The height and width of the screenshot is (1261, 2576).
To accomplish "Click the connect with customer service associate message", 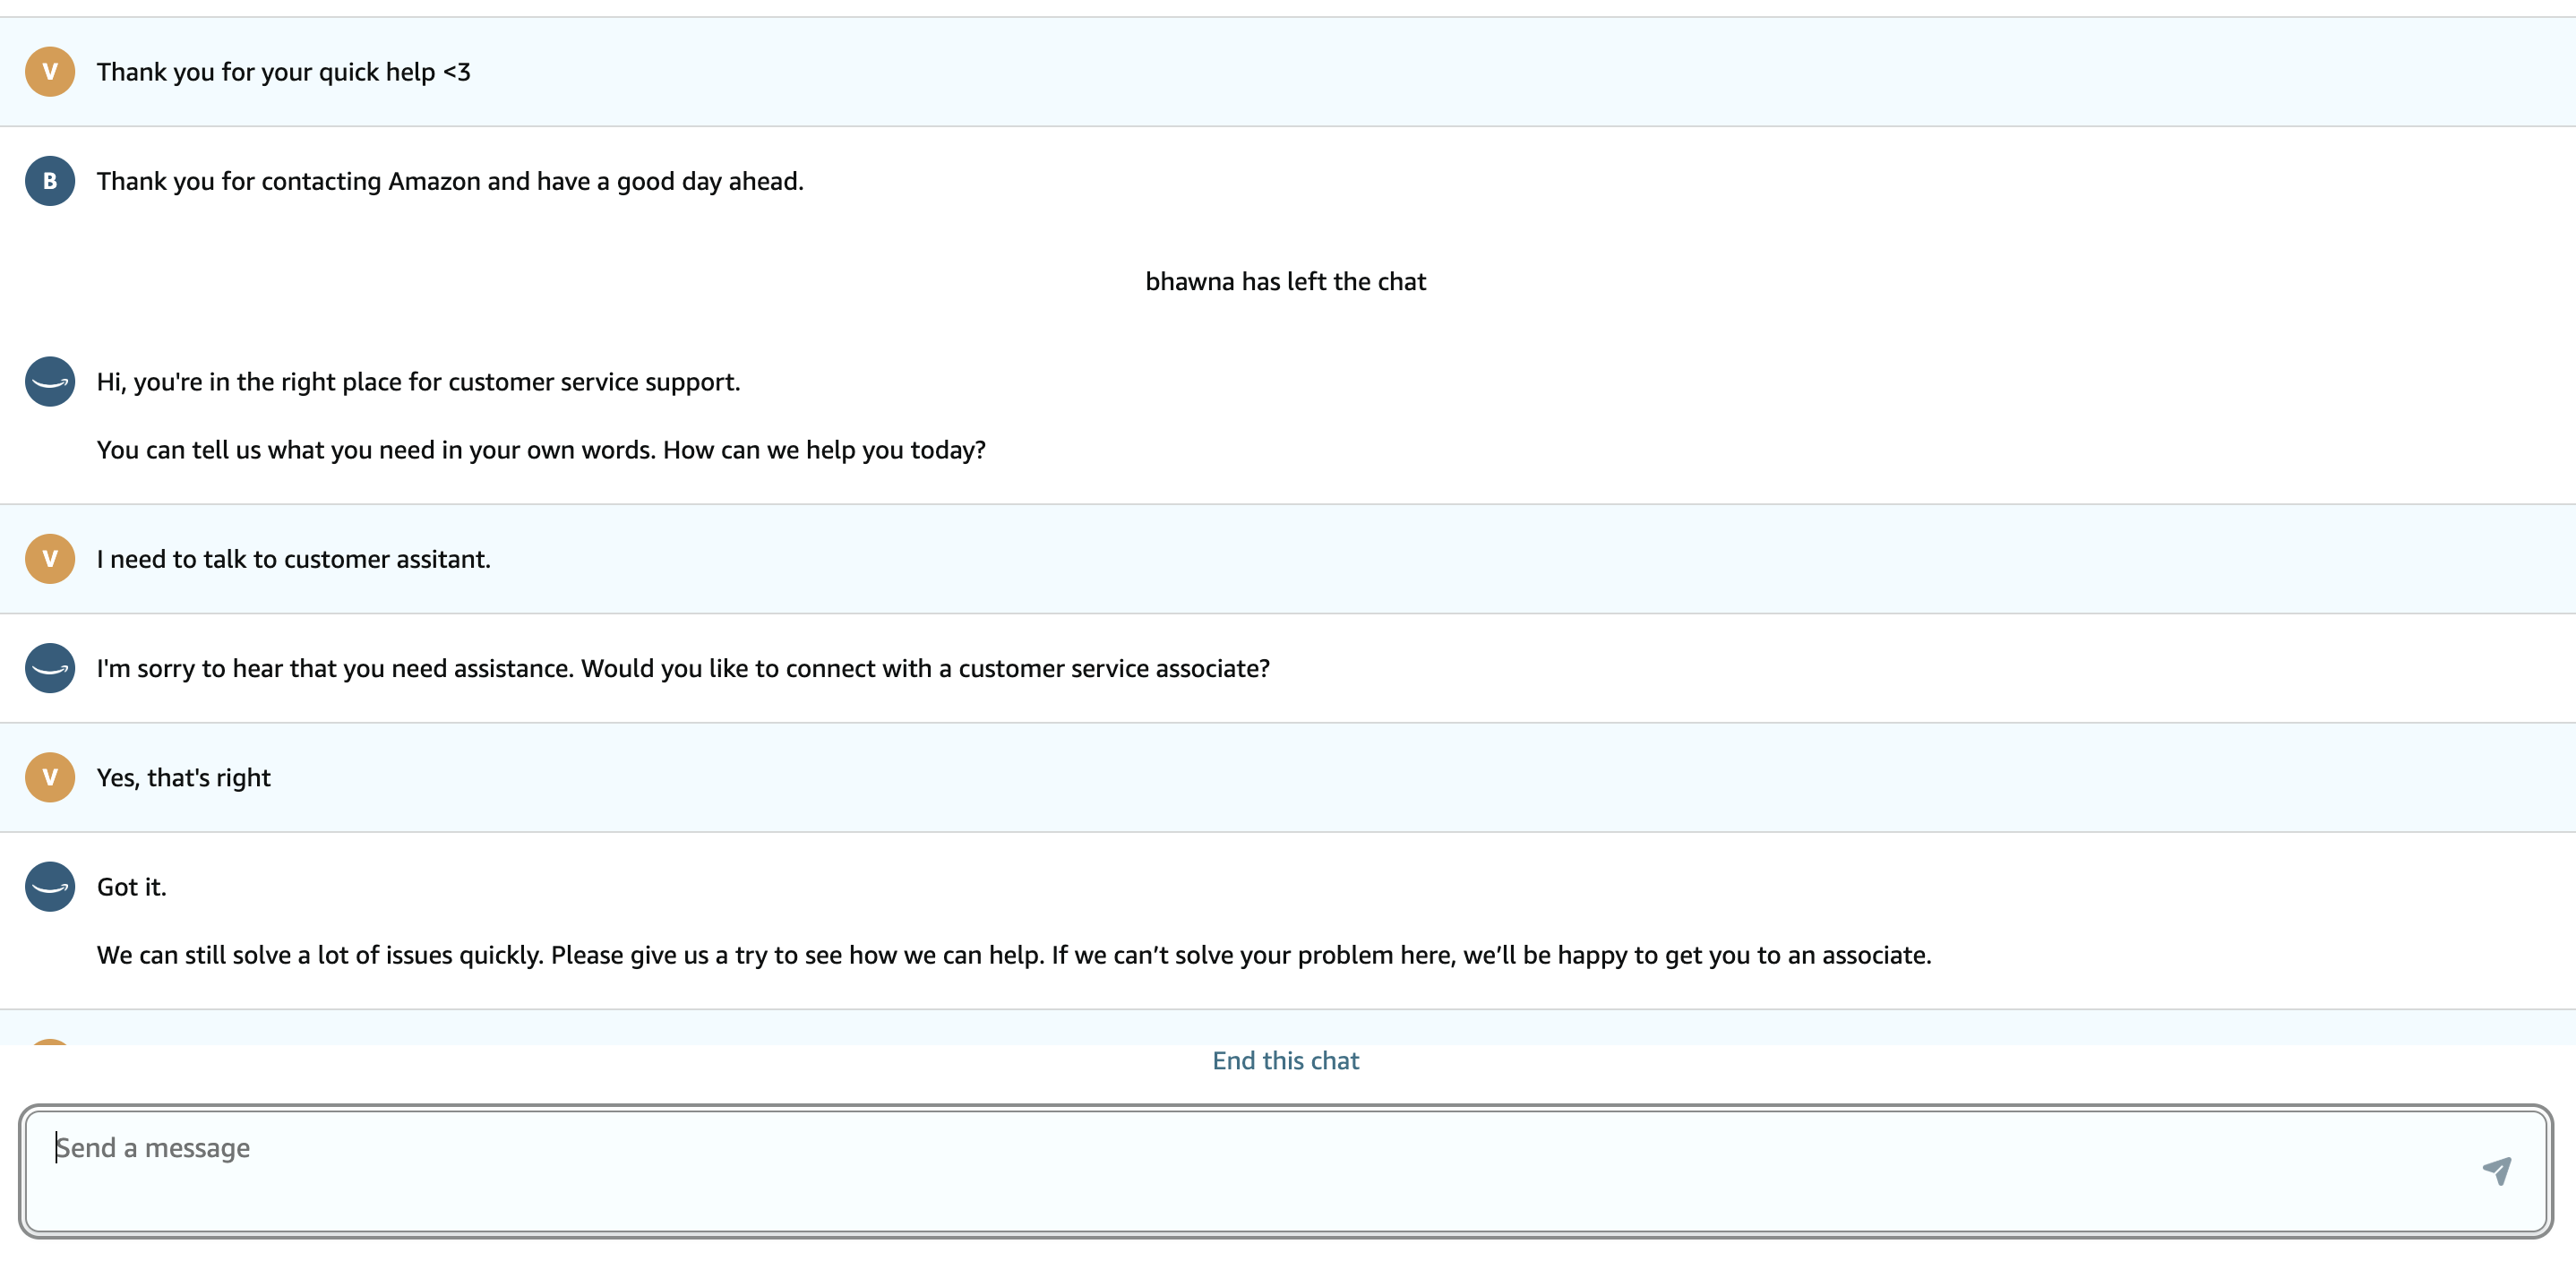I will [683, 668].
